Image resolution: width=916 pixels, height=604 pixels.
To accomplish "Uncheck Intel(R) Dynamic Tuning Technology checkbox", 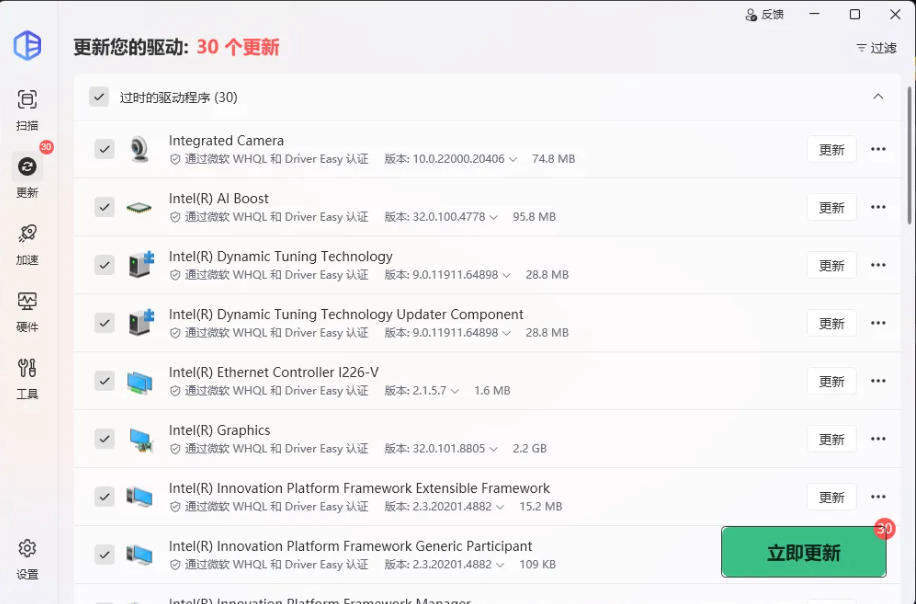I will (x=105, y=265).
